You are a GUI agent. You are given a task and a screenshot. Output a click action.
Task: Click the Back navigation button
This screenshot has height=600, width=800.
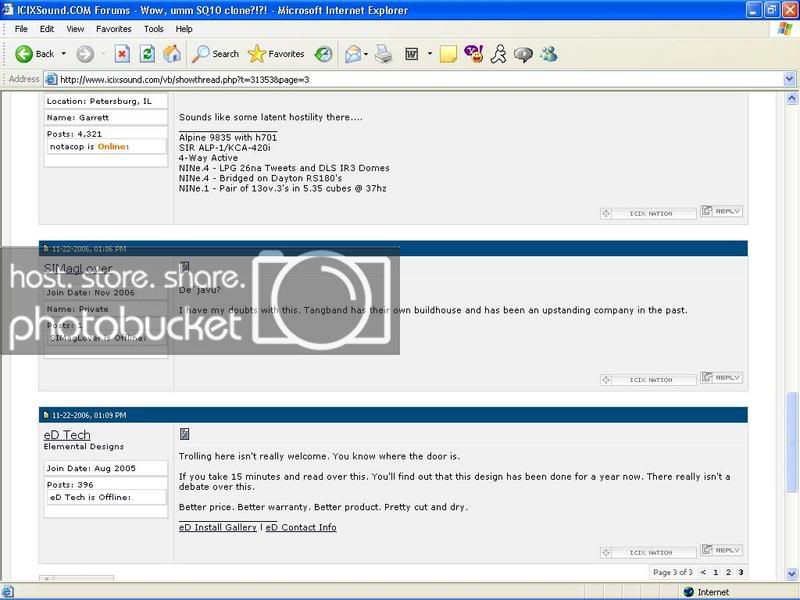(x=35, y=54)
